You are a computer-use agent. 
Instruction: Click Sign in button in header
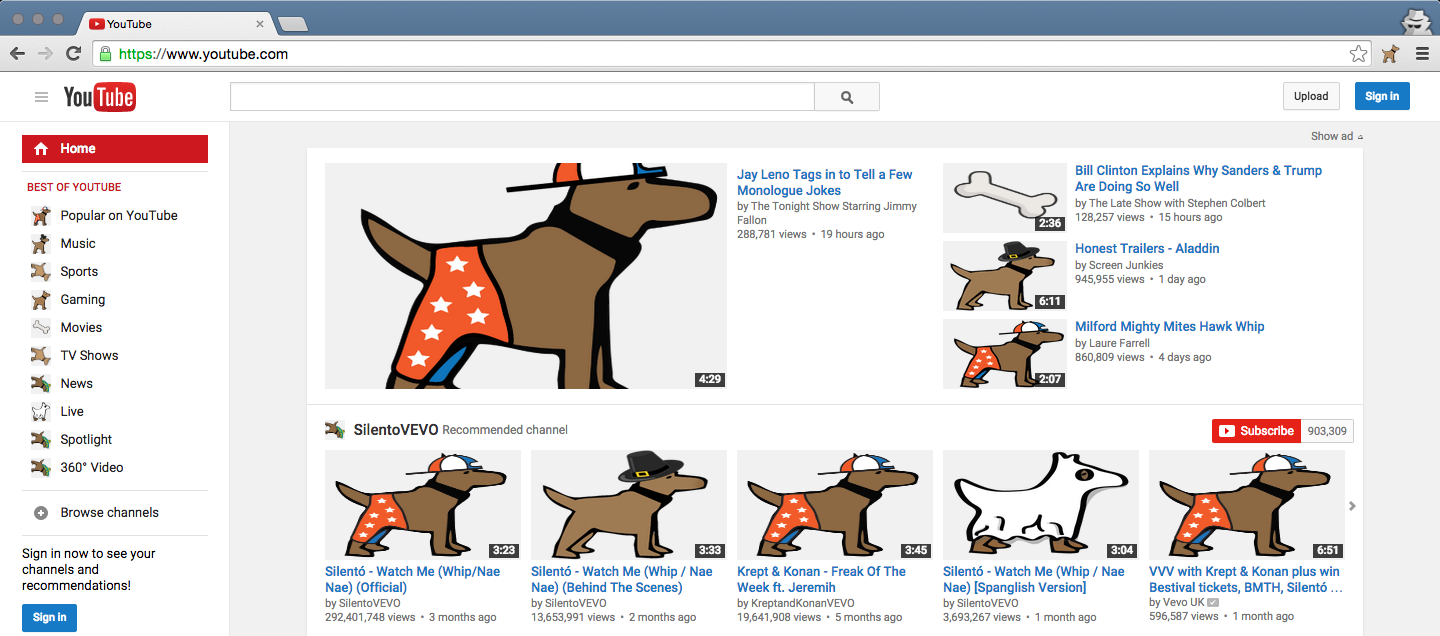[1382, 96]
